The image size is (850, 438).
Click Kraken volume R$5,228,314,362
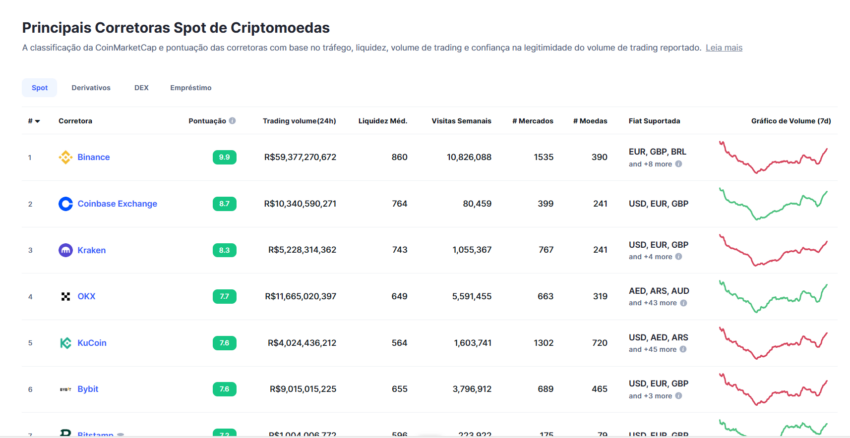[x=302, y=250]
